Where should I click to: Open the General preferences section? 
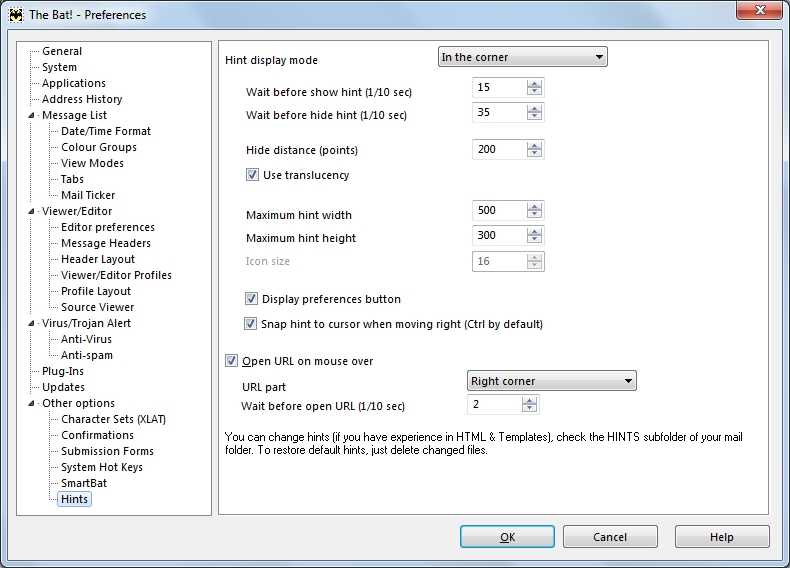click(62, 51)
